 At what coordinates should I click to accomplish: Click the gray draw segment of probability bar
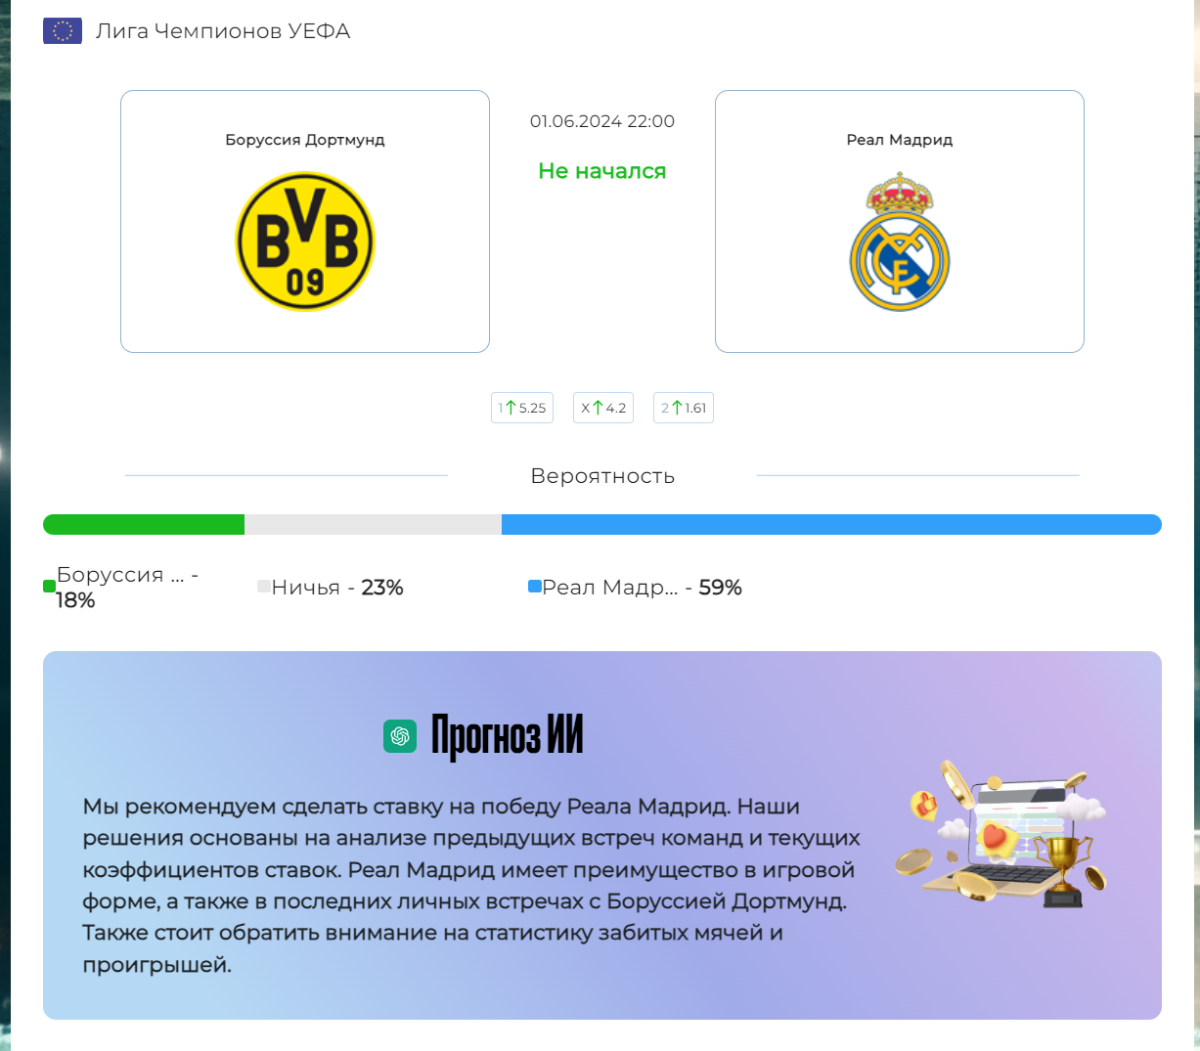(373, 524)
